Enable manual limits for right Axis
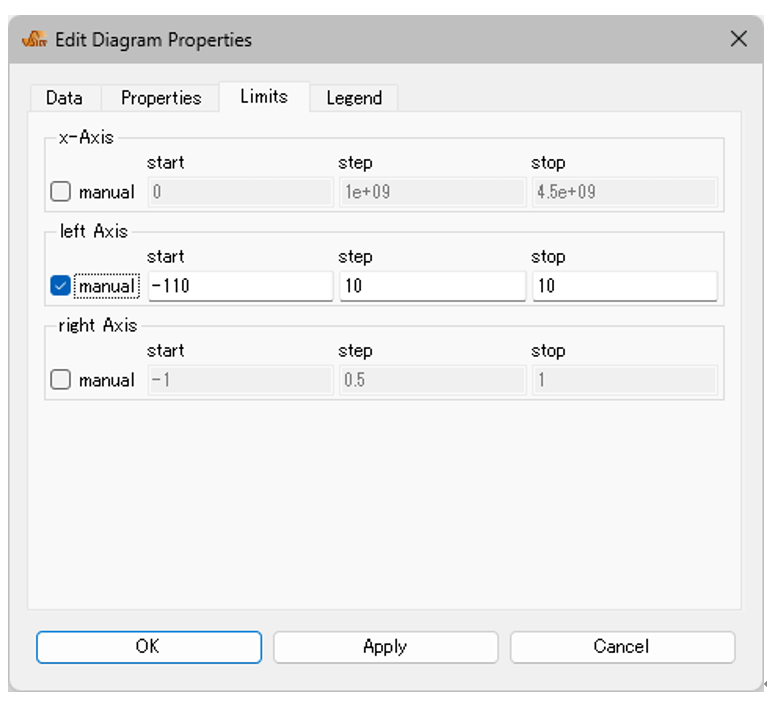Screen dimensions: 767x703 click(x=61, y=380)
